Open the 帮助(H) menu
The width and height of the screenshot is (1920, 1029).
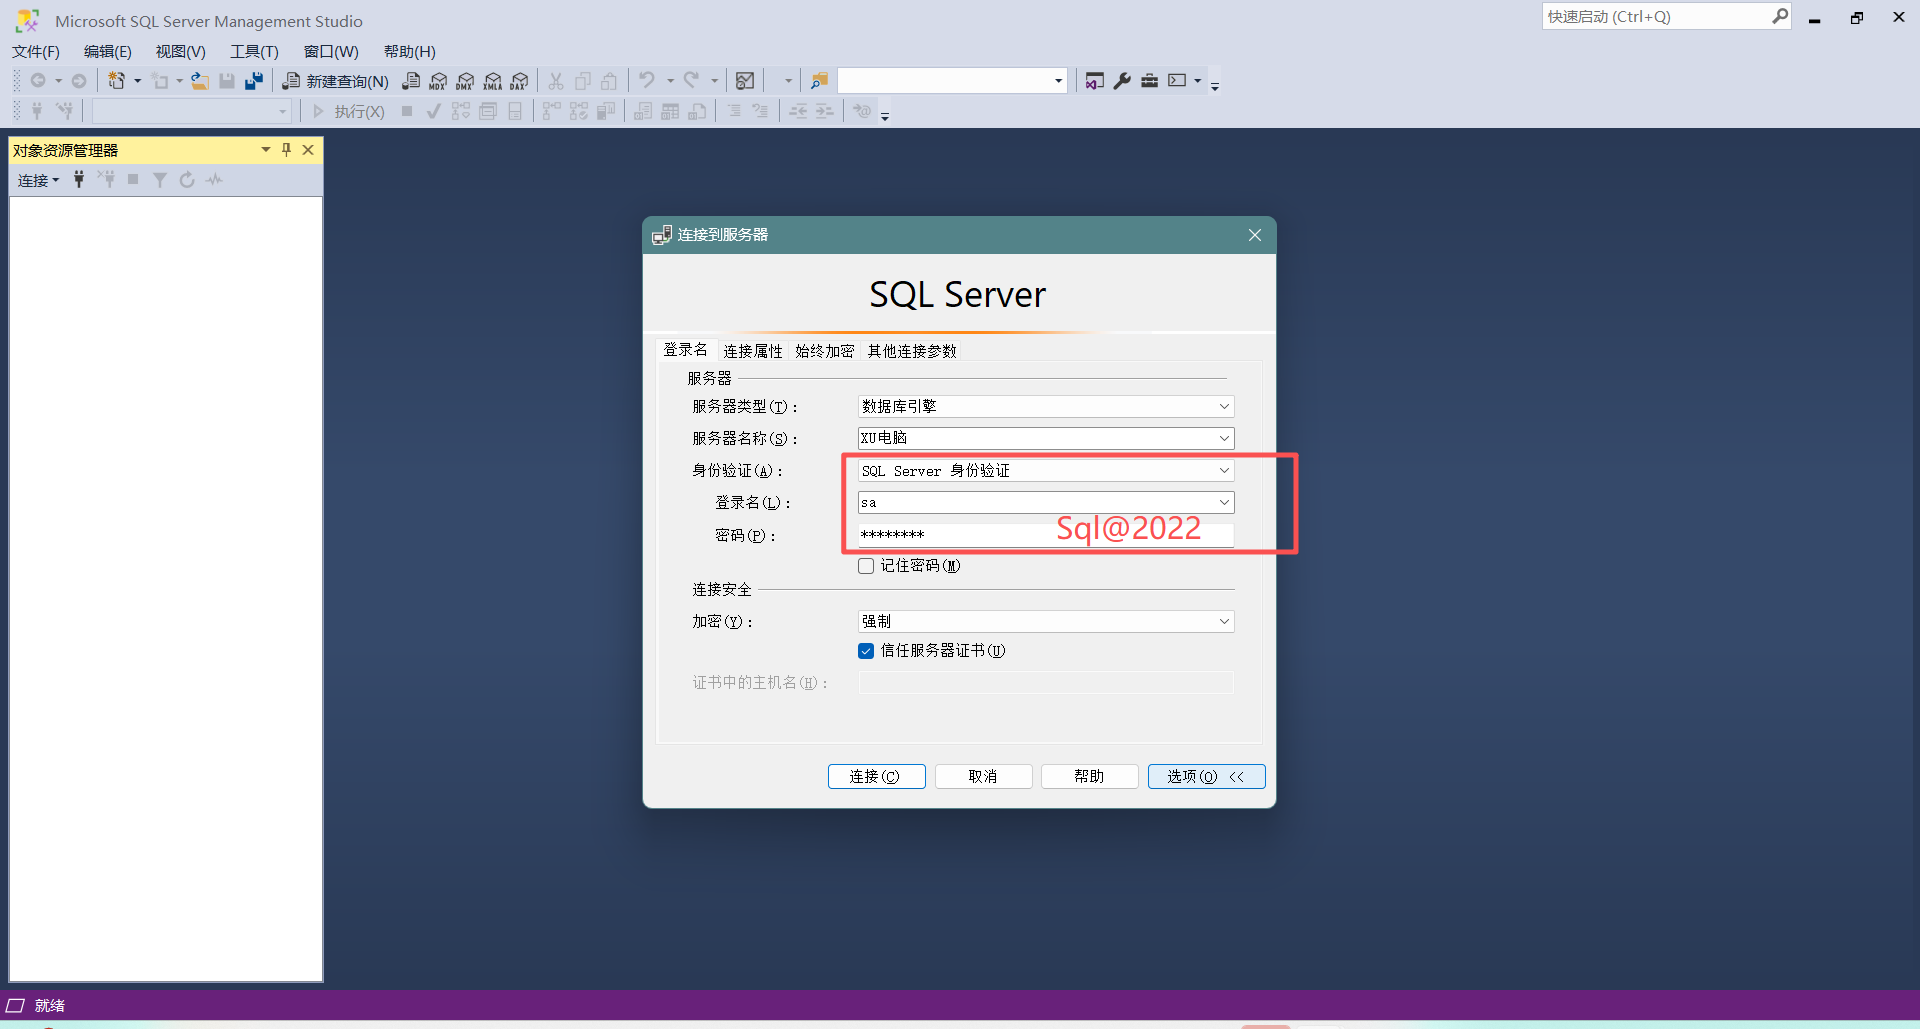(x=410, y=52)
